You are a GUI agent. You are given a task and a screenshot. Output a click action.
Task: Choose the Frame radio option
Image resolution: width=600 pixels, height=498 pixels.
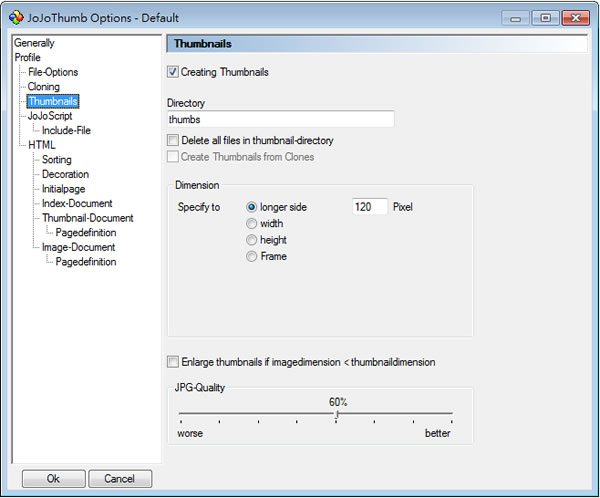(x=251, y=256)
